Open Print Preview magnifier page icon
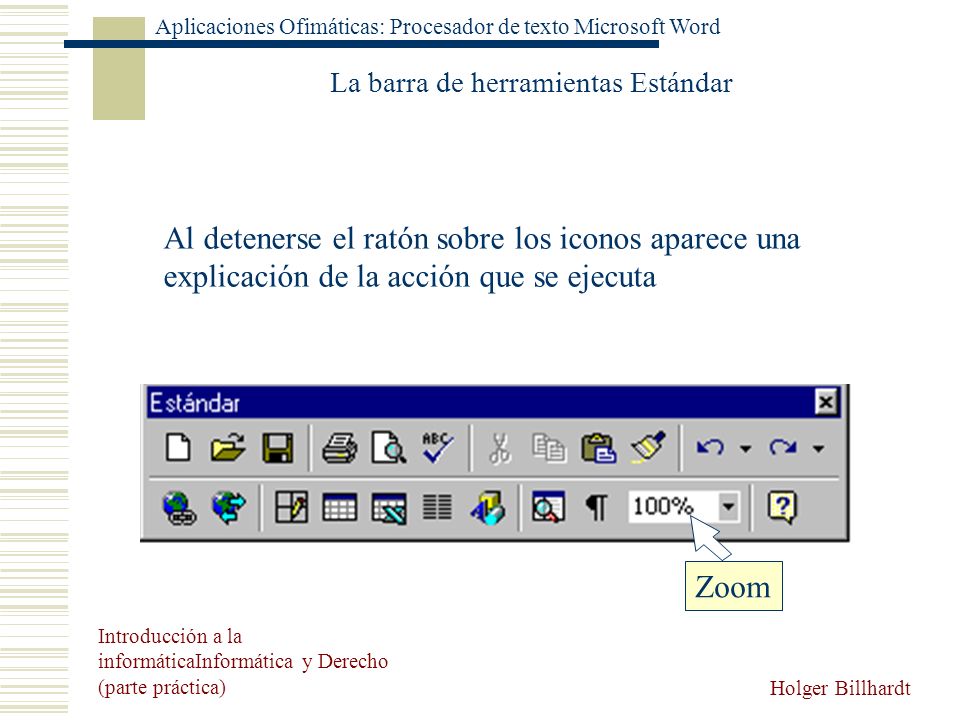Screen dimensions: 960x720 click(x=389, y=448)
